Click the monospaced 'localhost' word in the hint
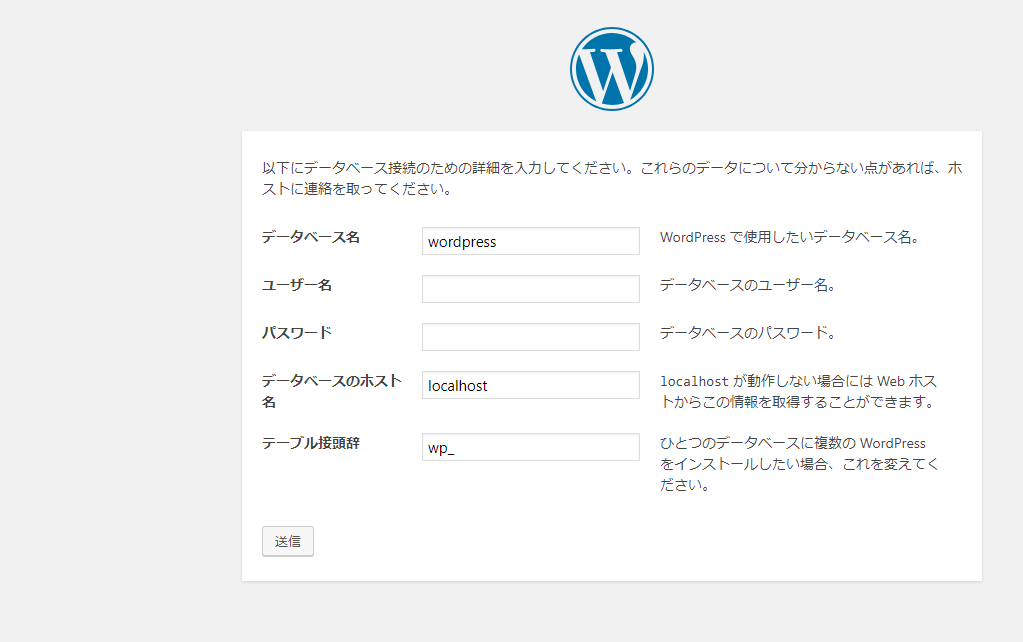This screenshot has width=1023, height=642. coord(695,382)
